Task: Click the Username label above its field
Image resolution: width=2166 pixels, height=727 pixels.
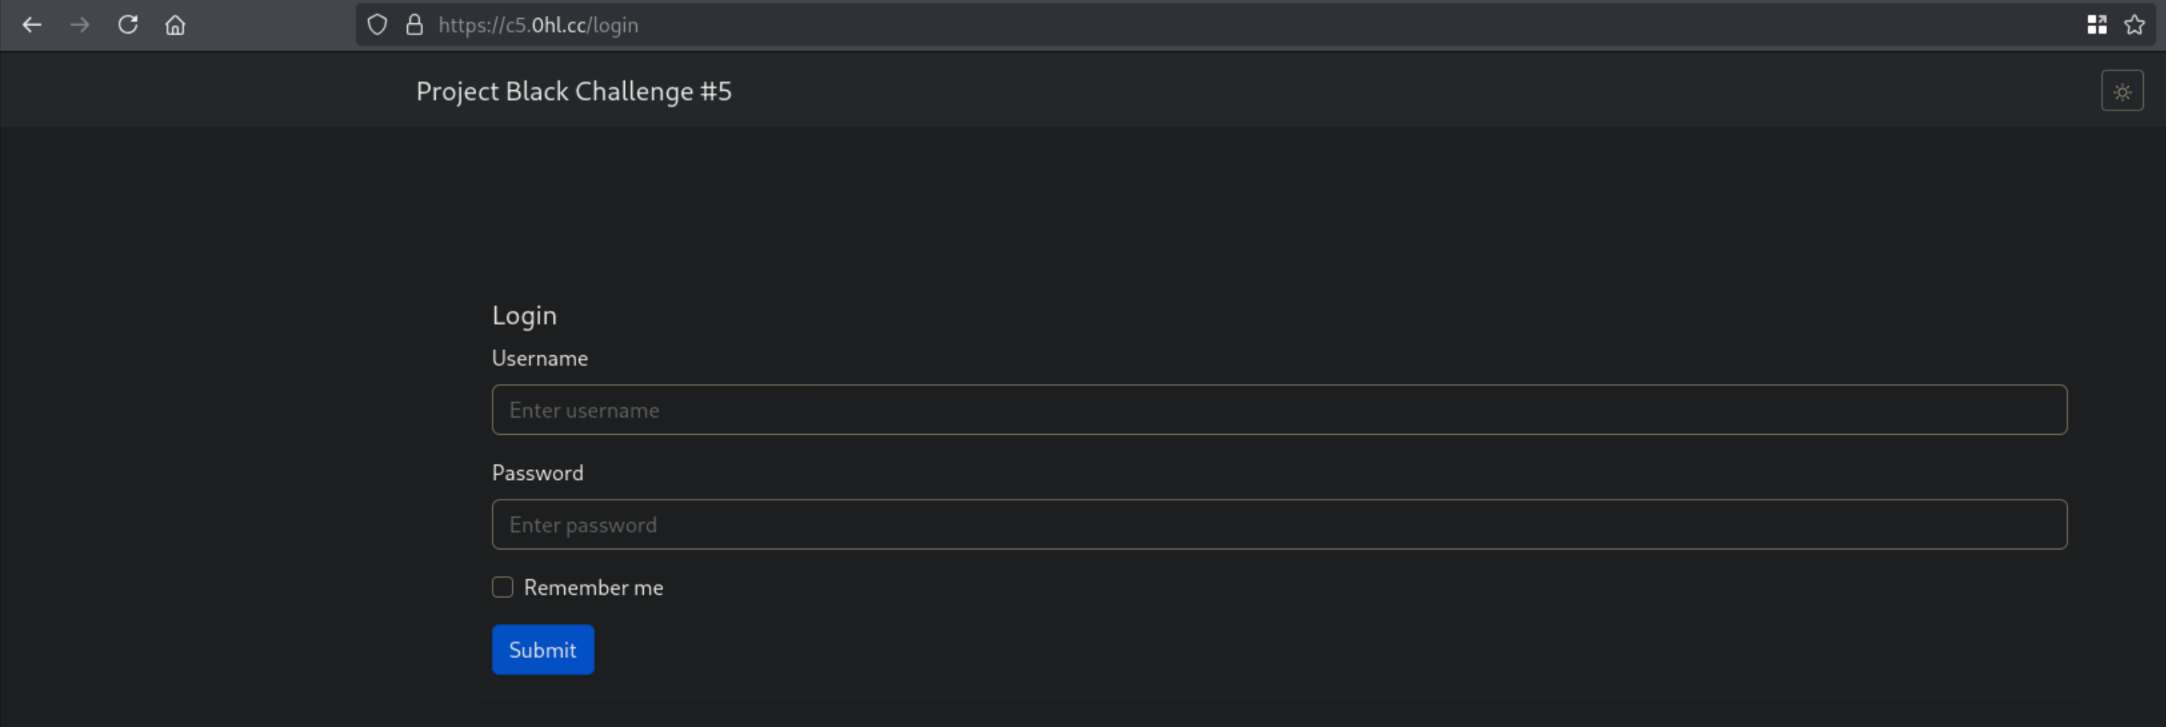Action: (540, 358)
